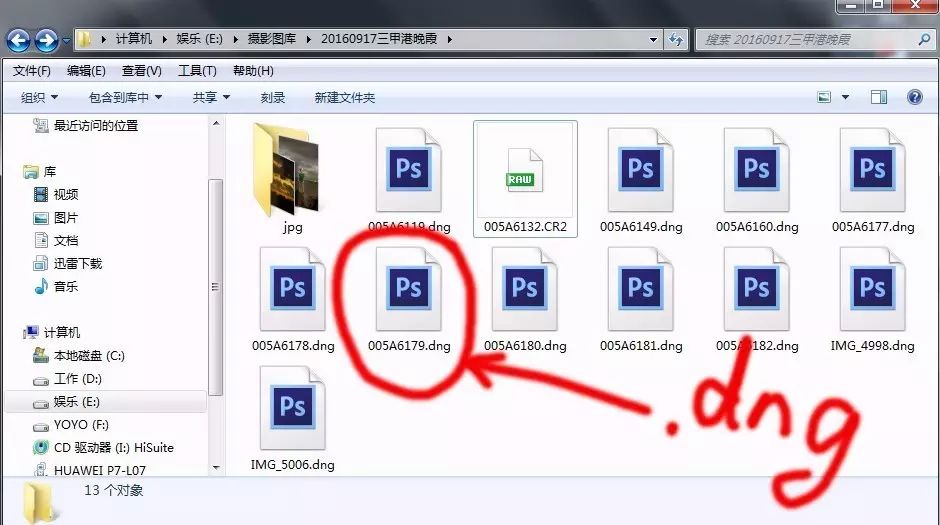Select file 005A6160.dng icon
940x525 pixels.
click(x=757, y=171)
